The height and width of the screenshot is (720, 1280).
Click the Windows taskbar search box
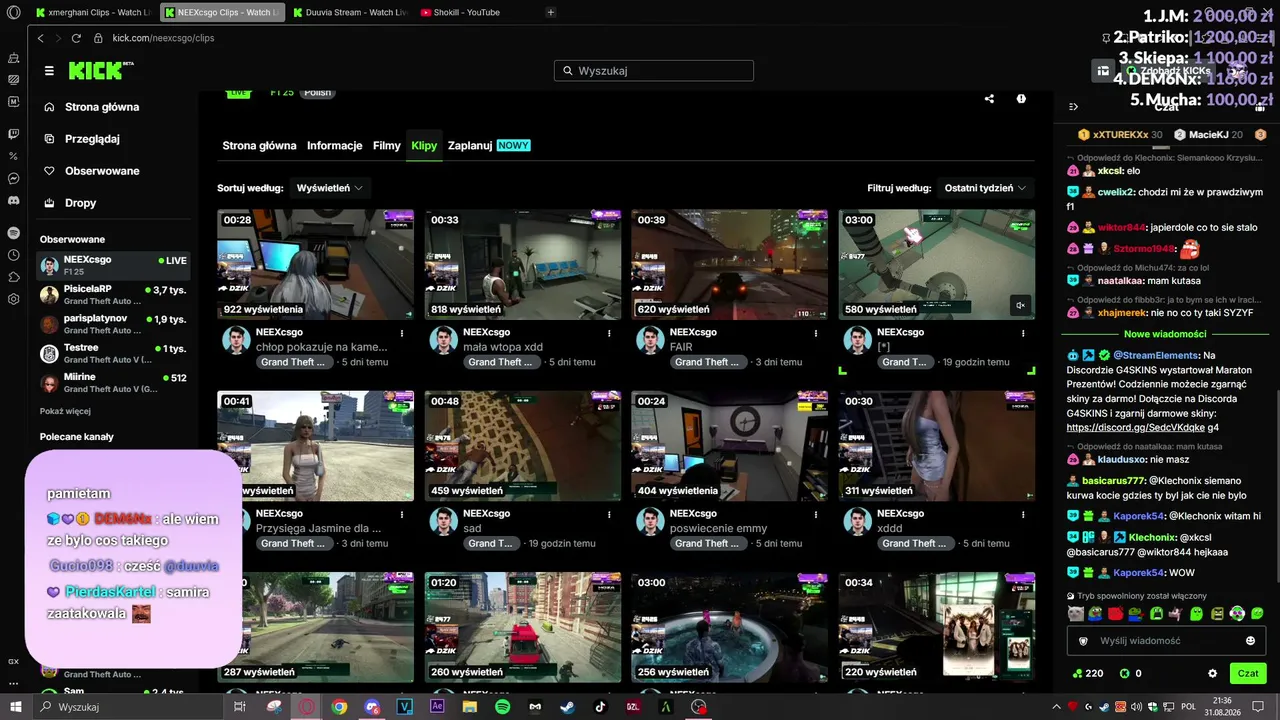click(x=128, y=707)
